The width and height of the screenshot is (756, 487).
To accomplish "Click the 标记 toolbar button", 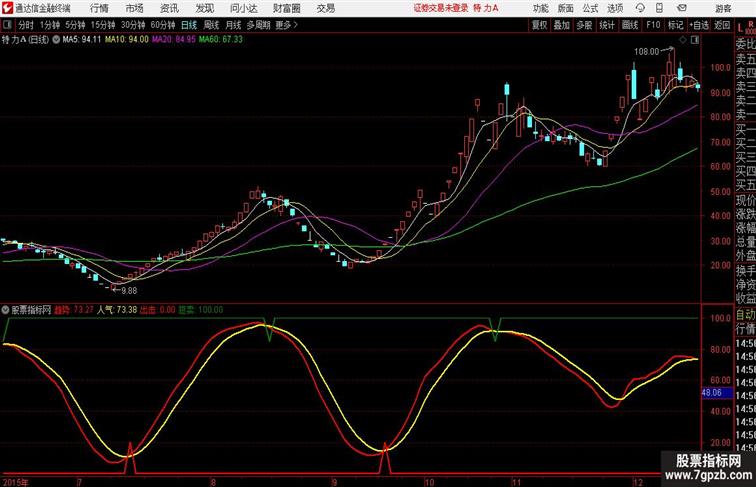I will point(675,25).
